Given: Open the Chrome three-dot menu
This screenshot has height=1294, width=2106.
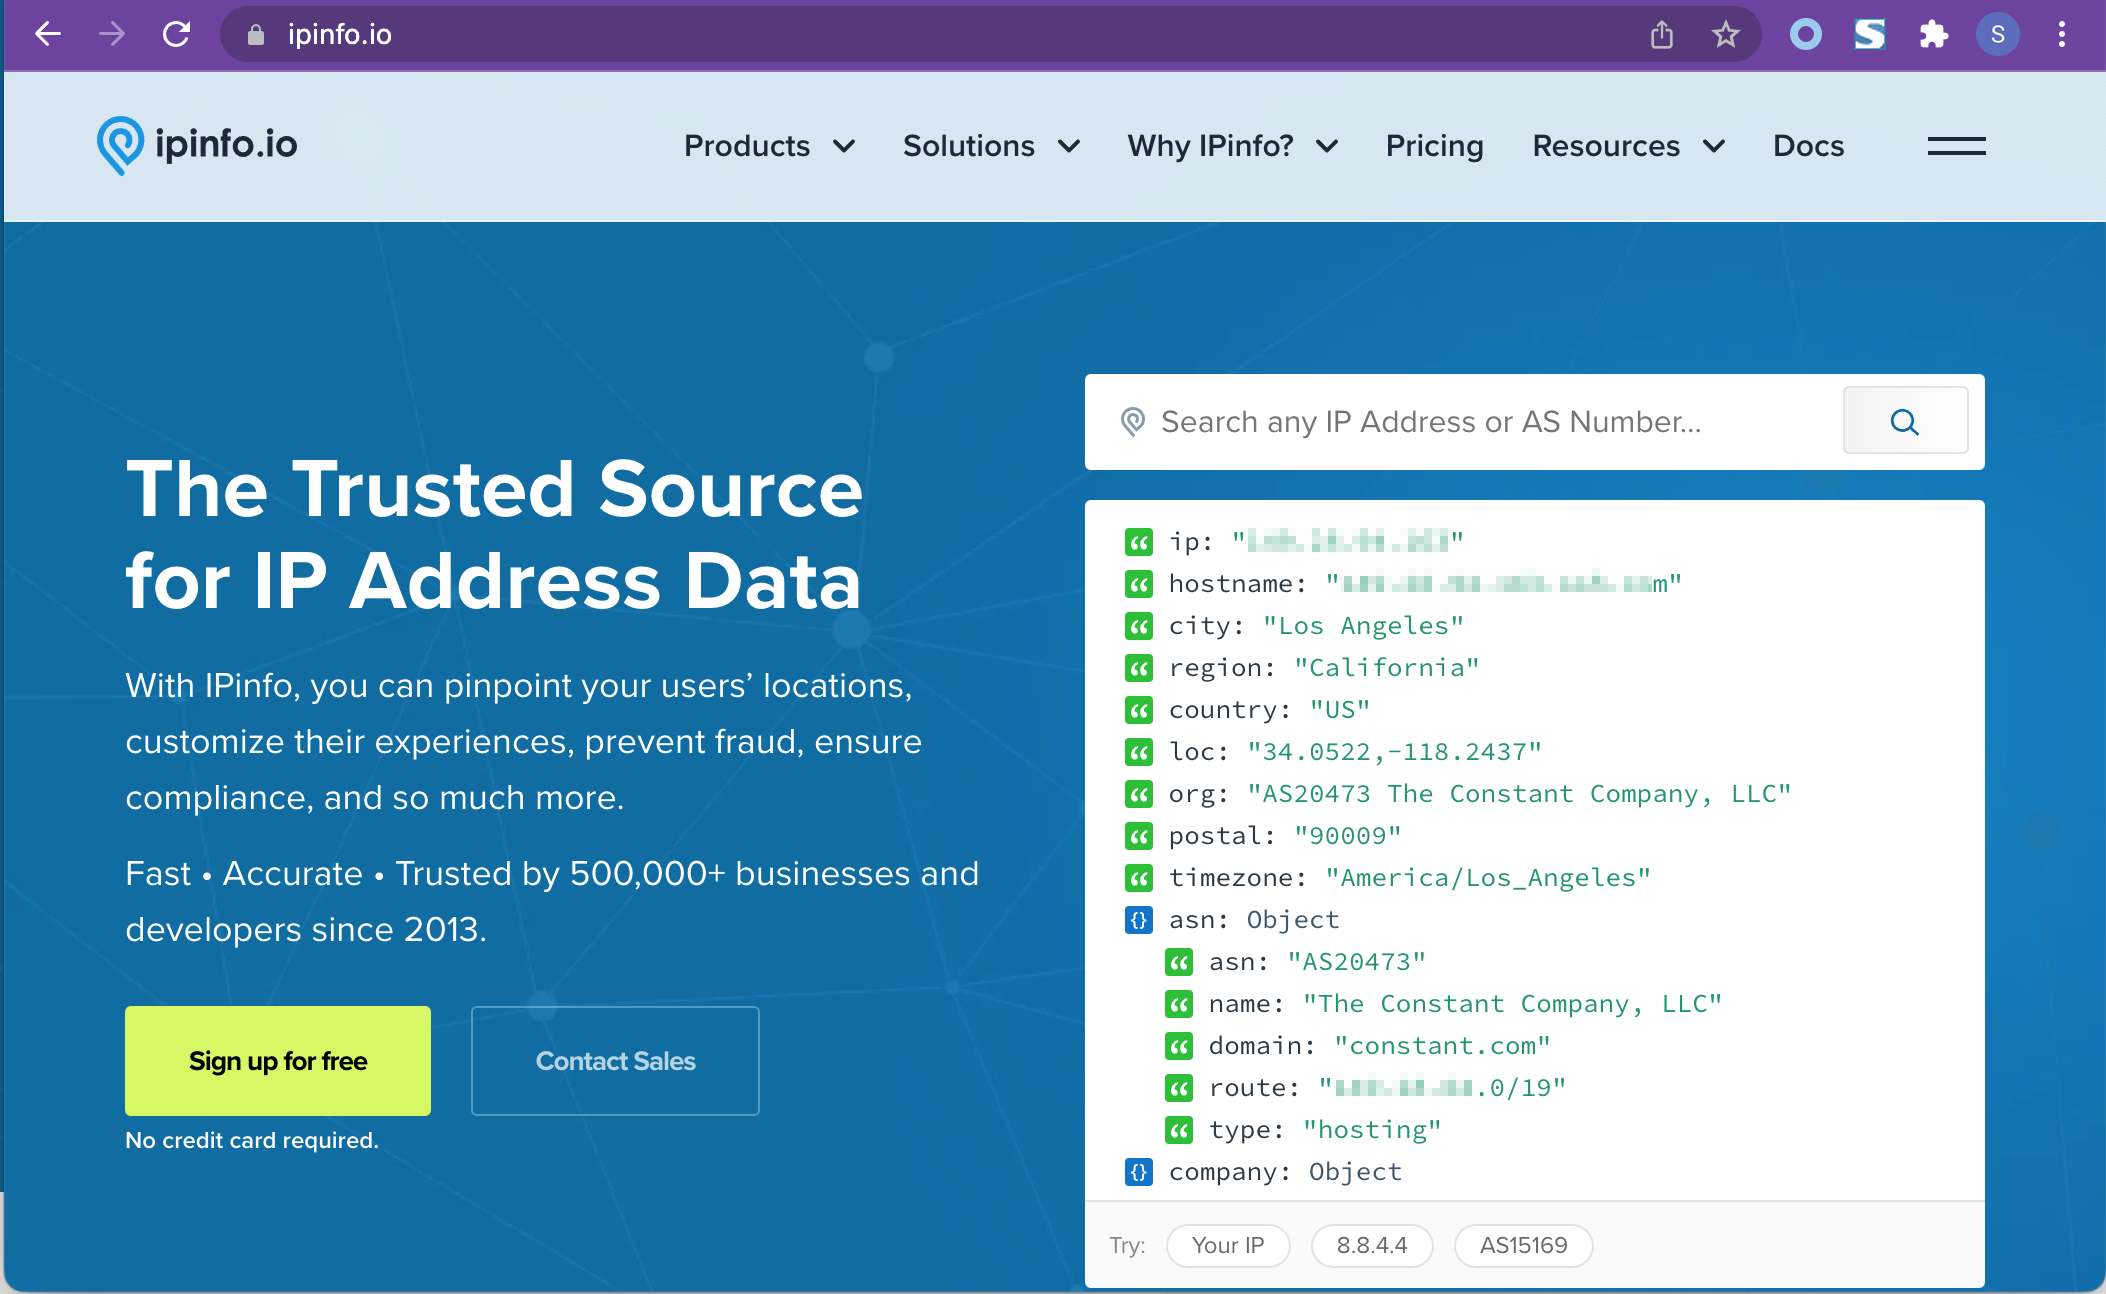Looking at the screenshot, I should (x=2062, y=35).
